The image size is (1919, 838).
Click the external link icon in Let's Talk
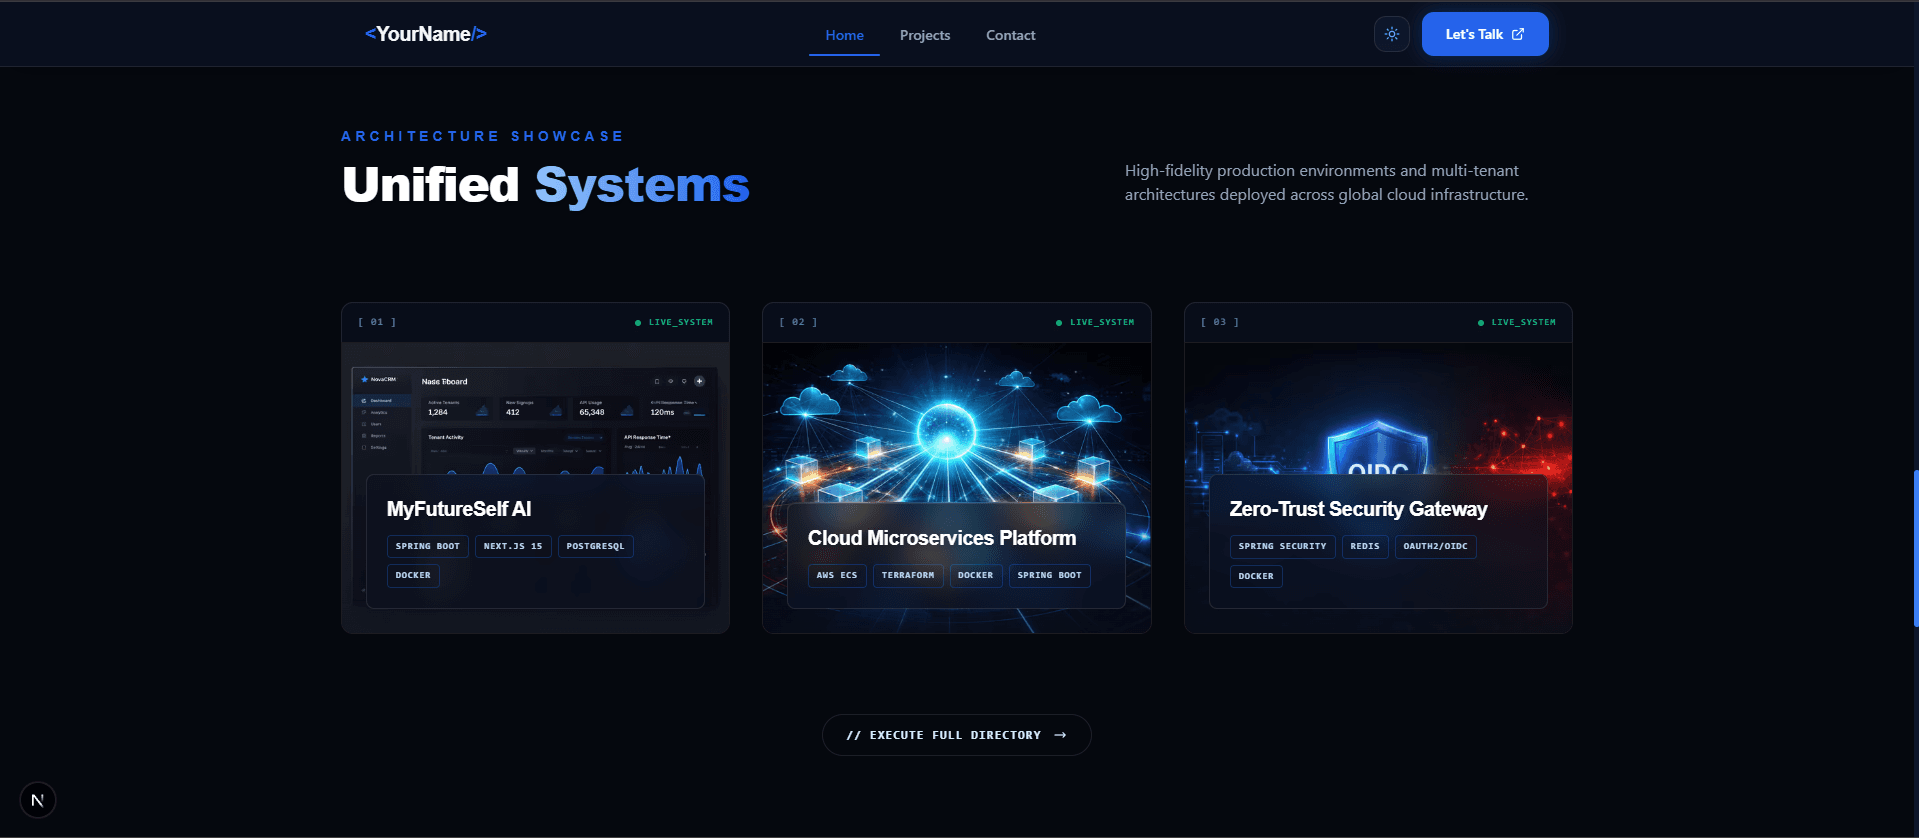click(x=1518, y=34)
